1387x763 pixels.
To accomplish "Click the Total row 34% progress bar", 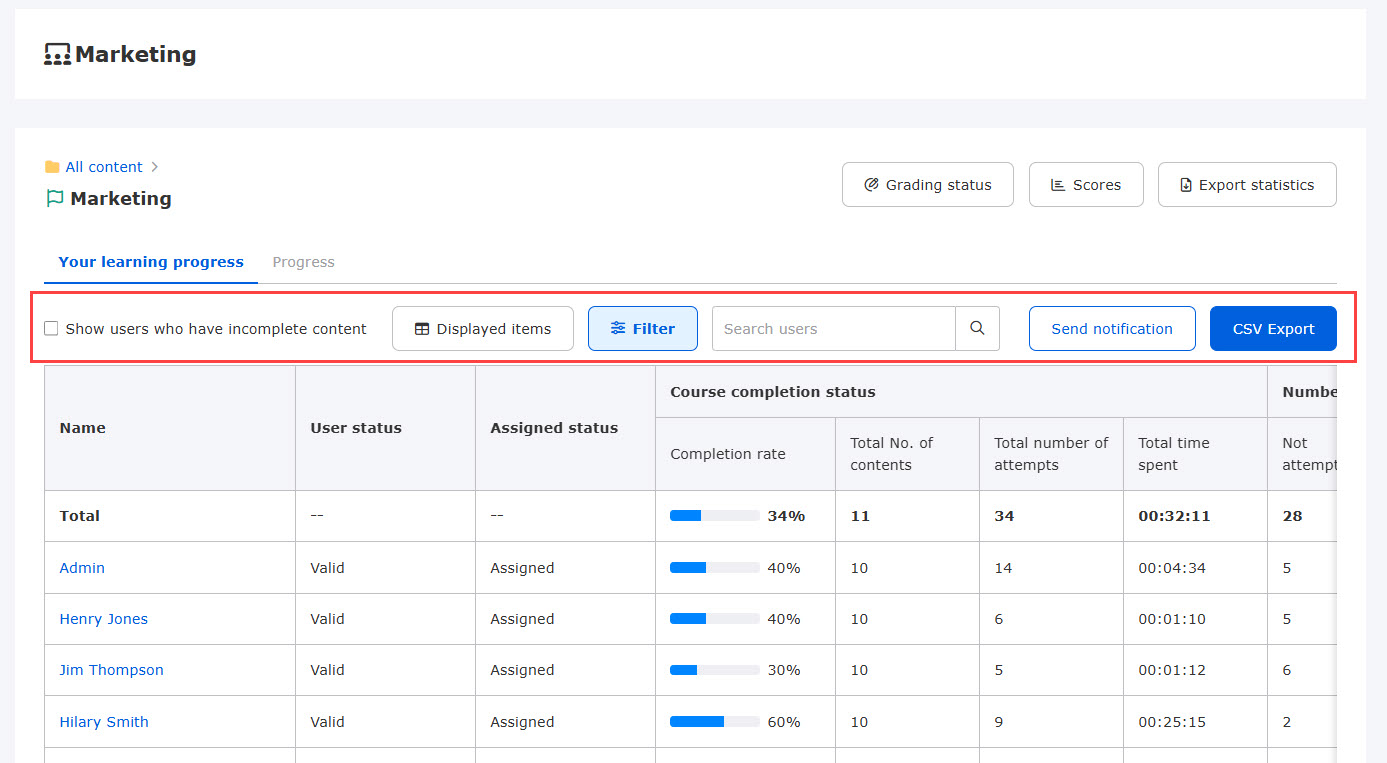I will pos(714,516).
